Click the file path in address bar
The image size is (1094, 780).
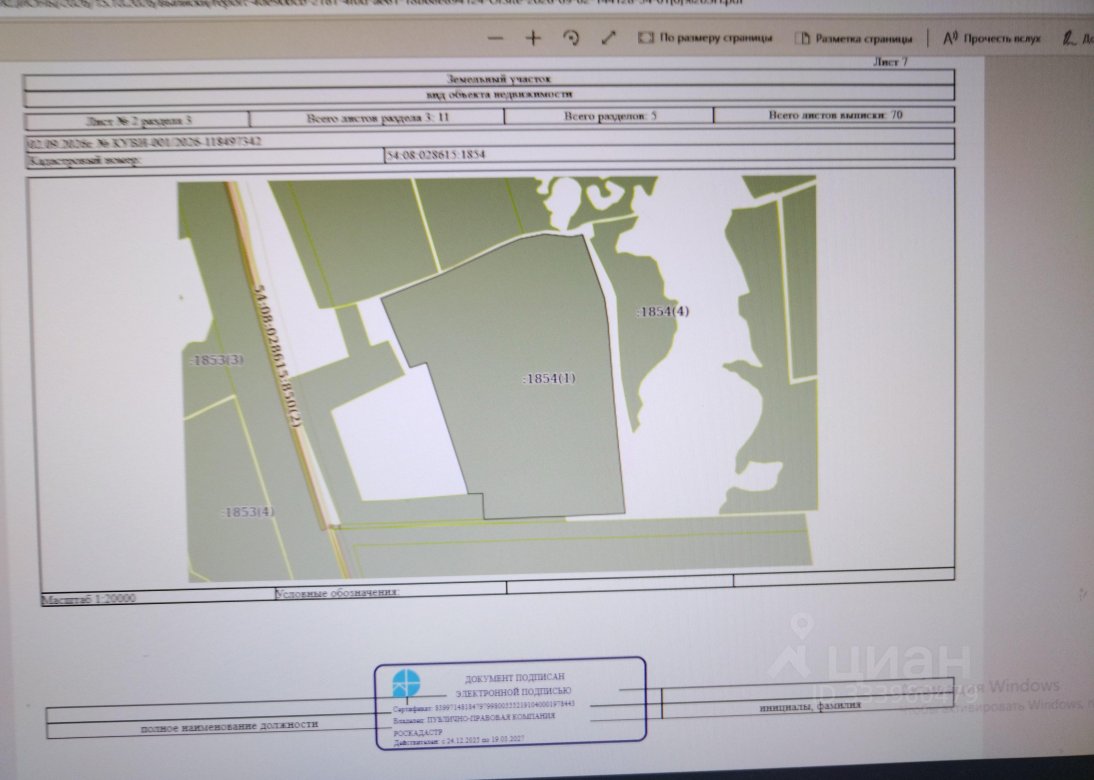[x=370, y=3]
